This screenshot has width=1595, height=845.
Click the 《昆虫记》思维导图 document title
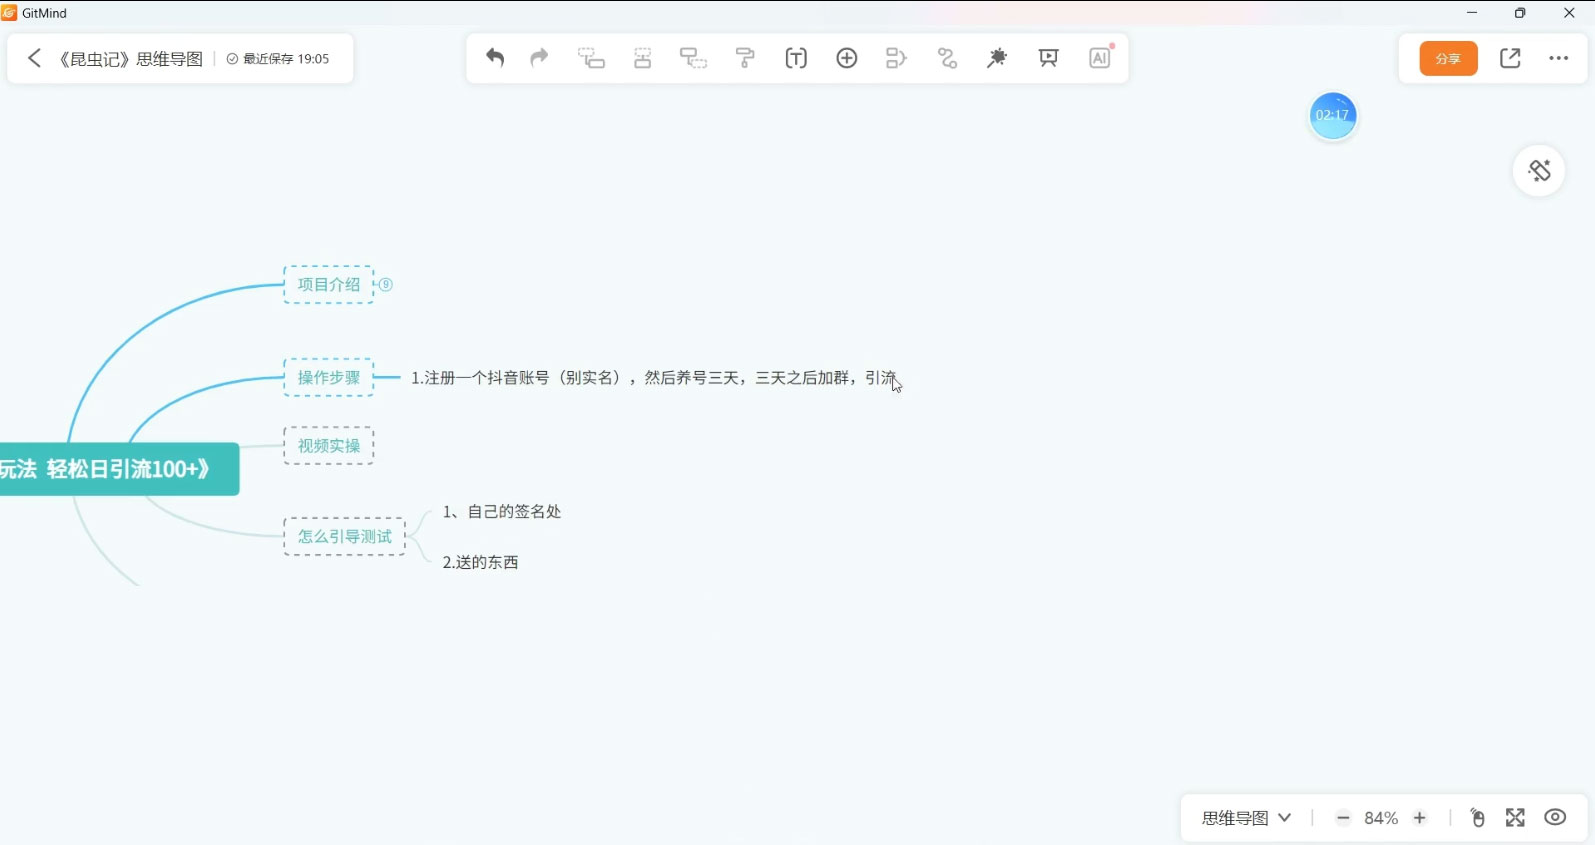pos(129,59)
